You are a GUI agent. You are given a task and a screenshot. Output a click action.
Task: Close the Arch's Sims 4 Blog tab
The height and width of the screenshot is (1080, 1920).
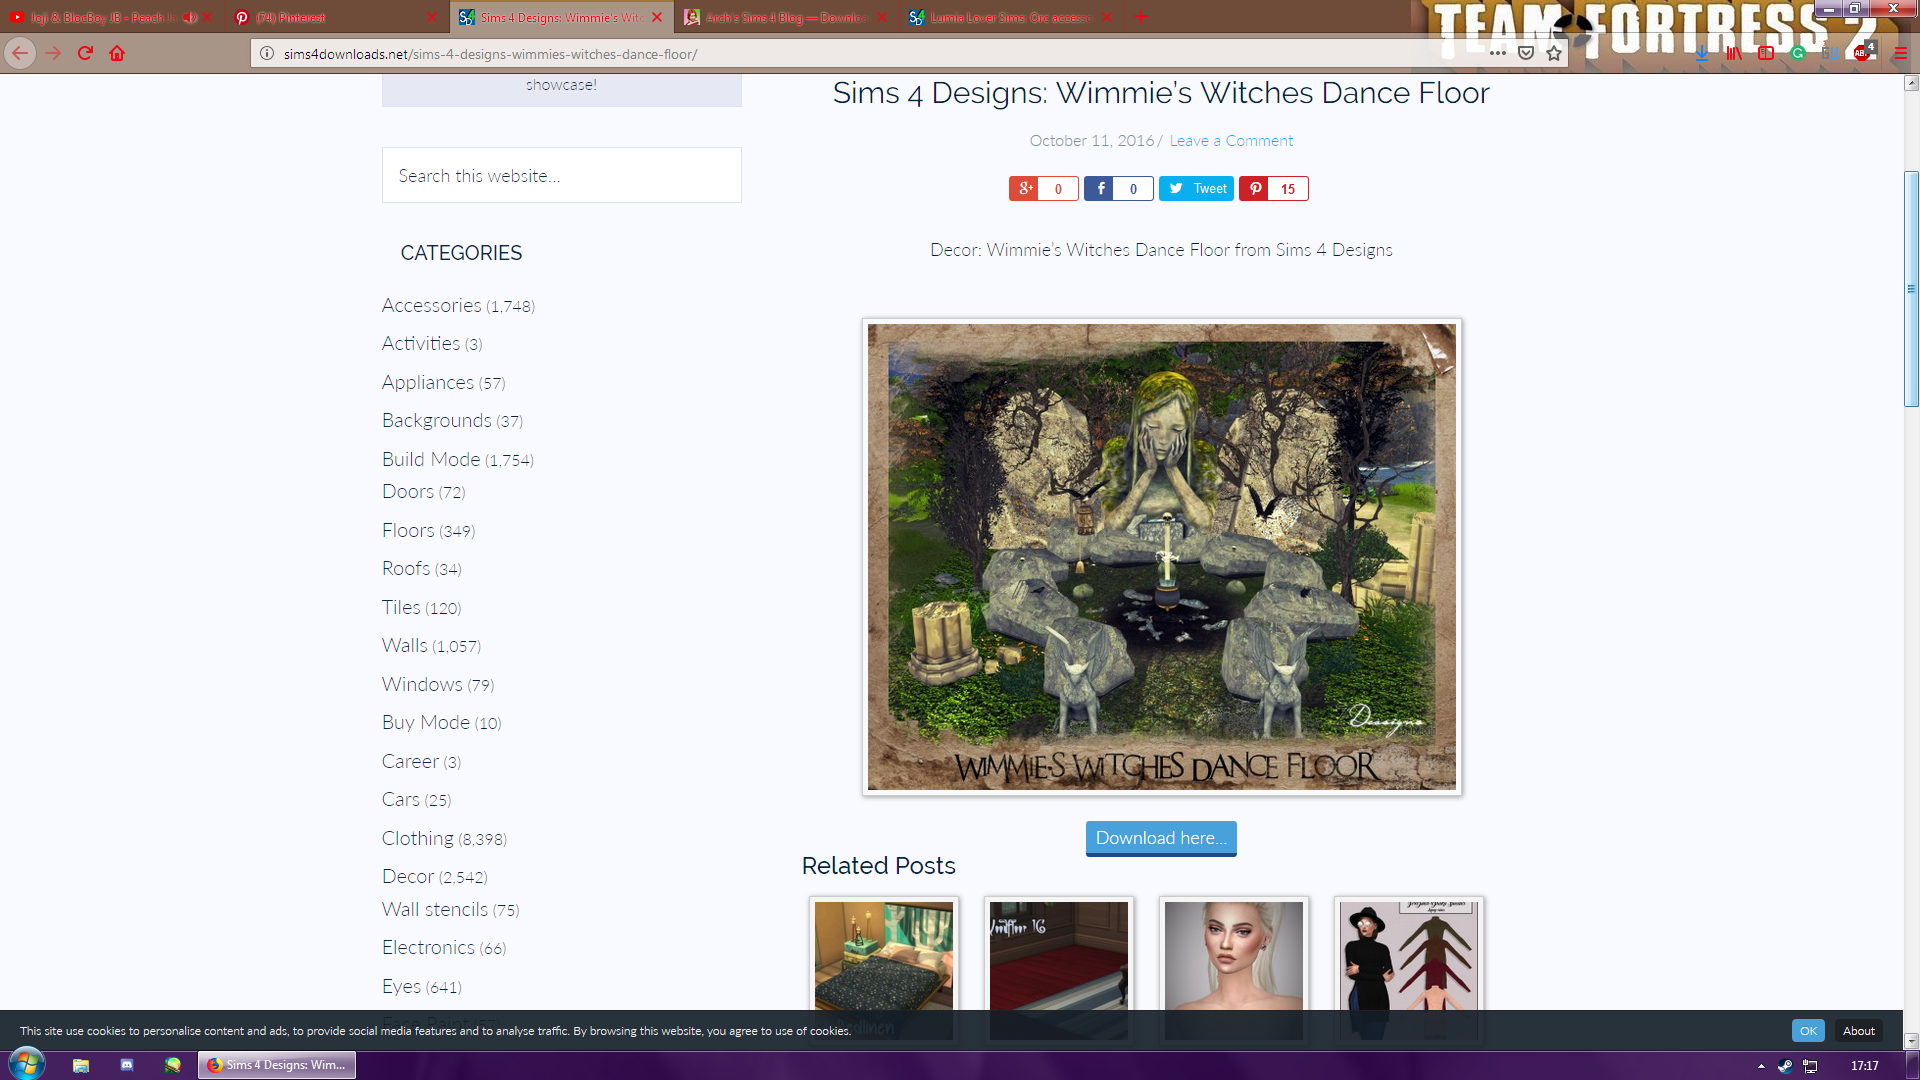click(x=882, y=17)
